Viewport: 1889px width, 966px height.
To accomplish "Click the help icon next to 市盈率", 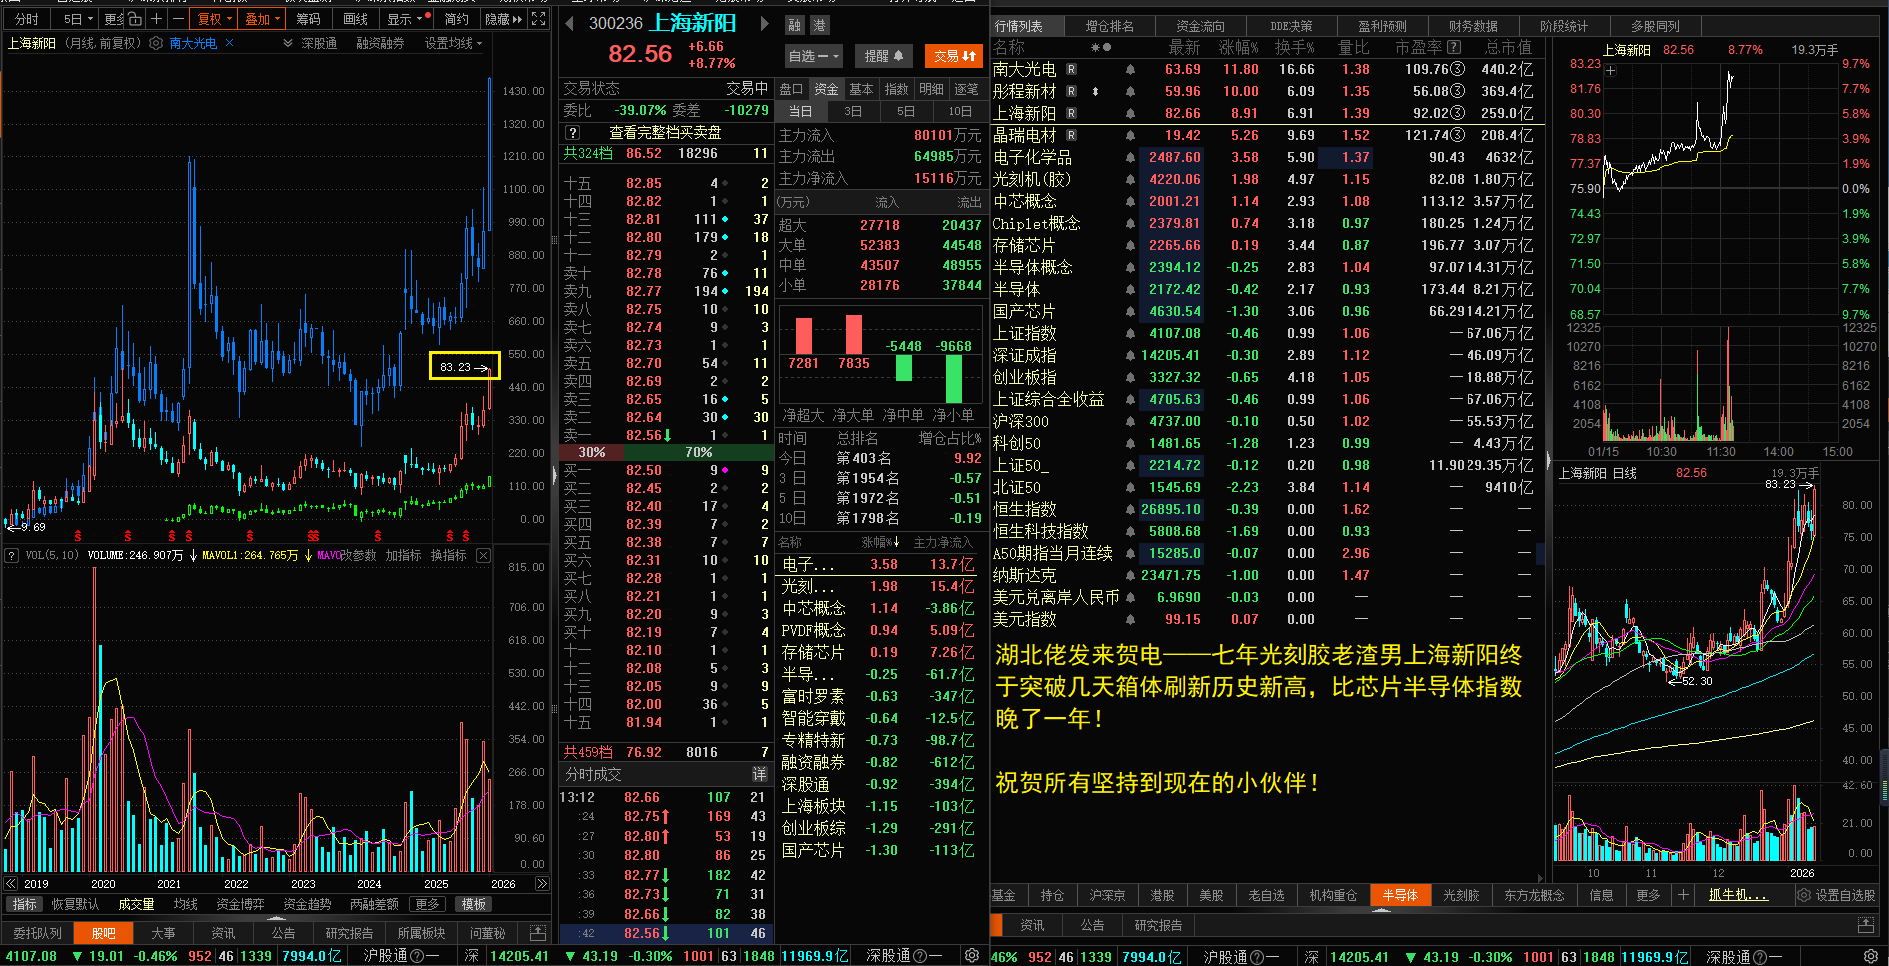I will click(x=1454, y=47).
